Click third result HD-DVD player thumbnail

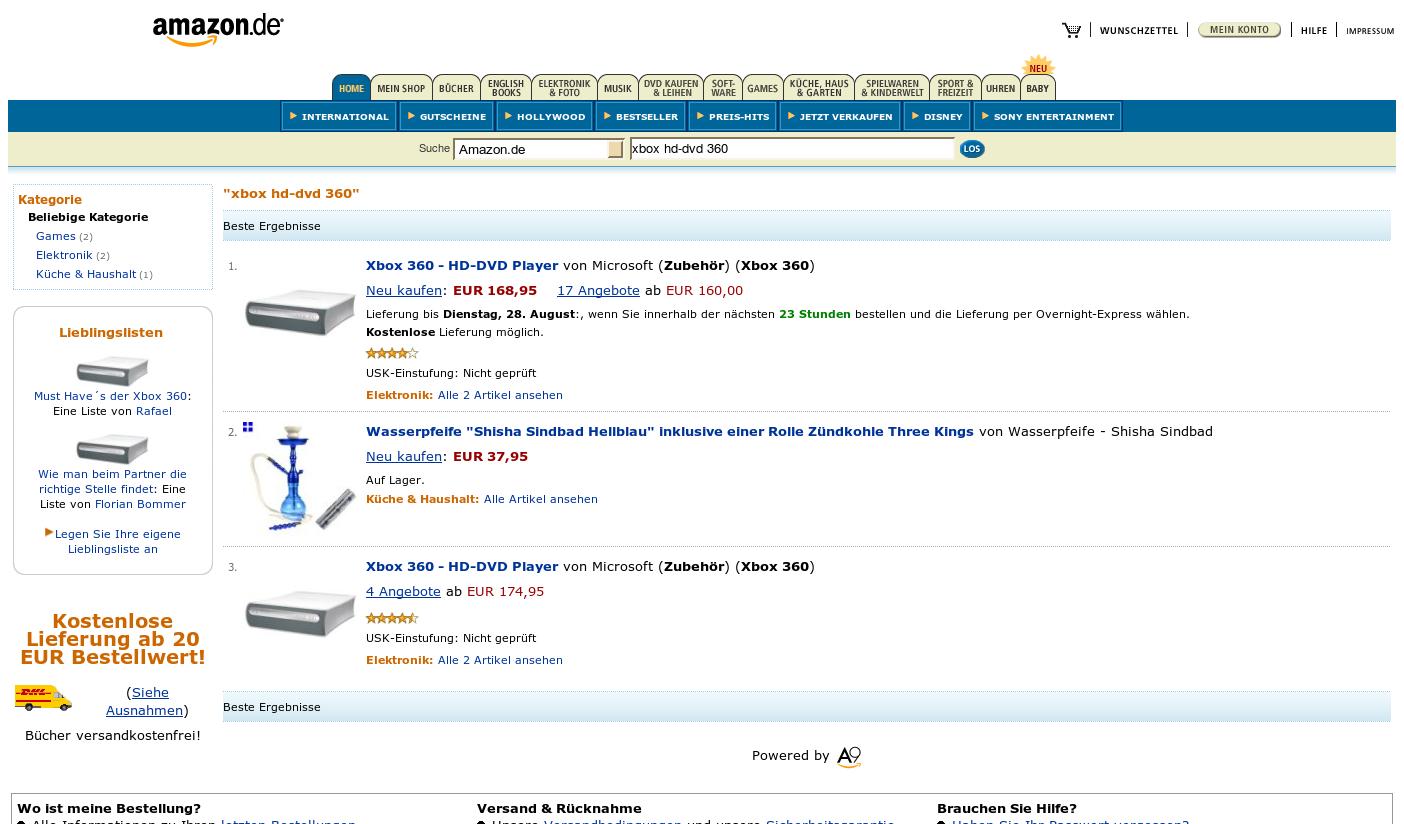300,612
